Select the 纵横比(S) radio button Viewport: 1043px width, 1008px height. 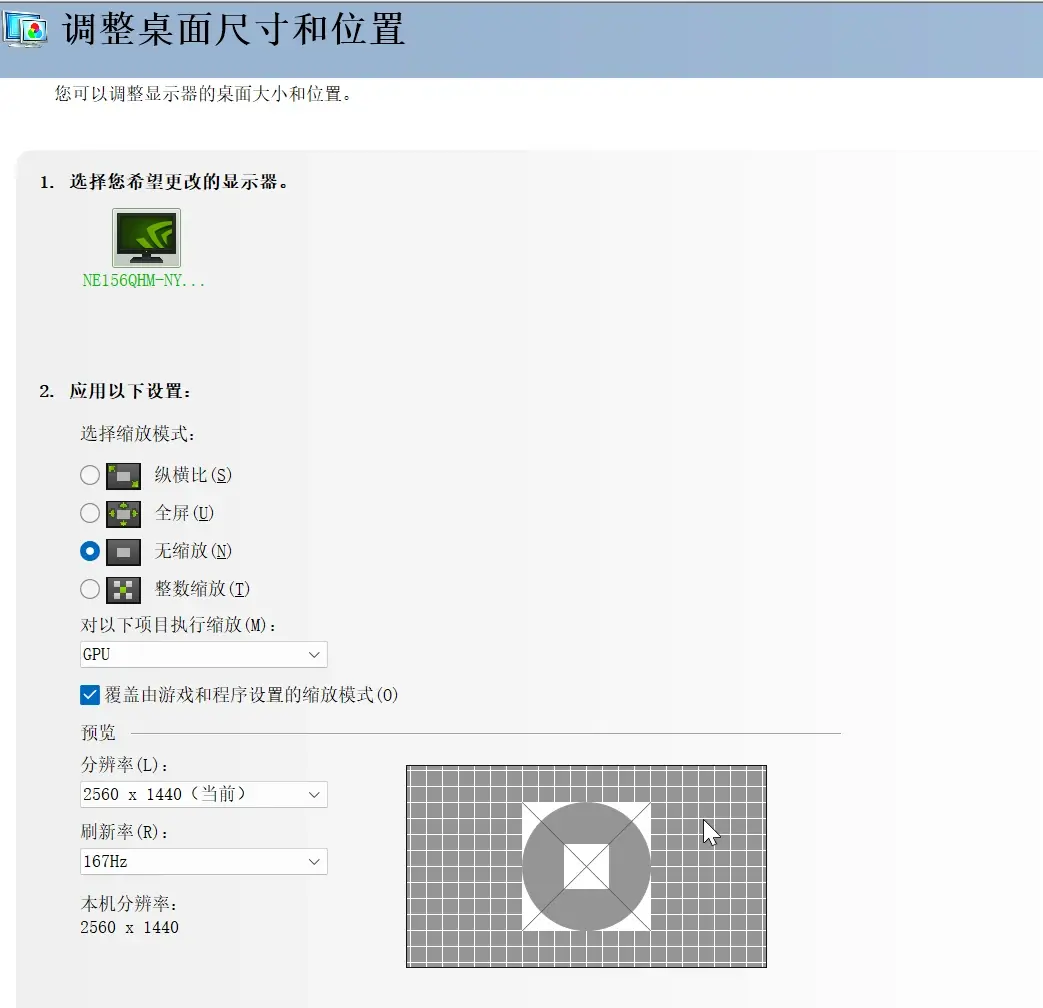(90, 475)
